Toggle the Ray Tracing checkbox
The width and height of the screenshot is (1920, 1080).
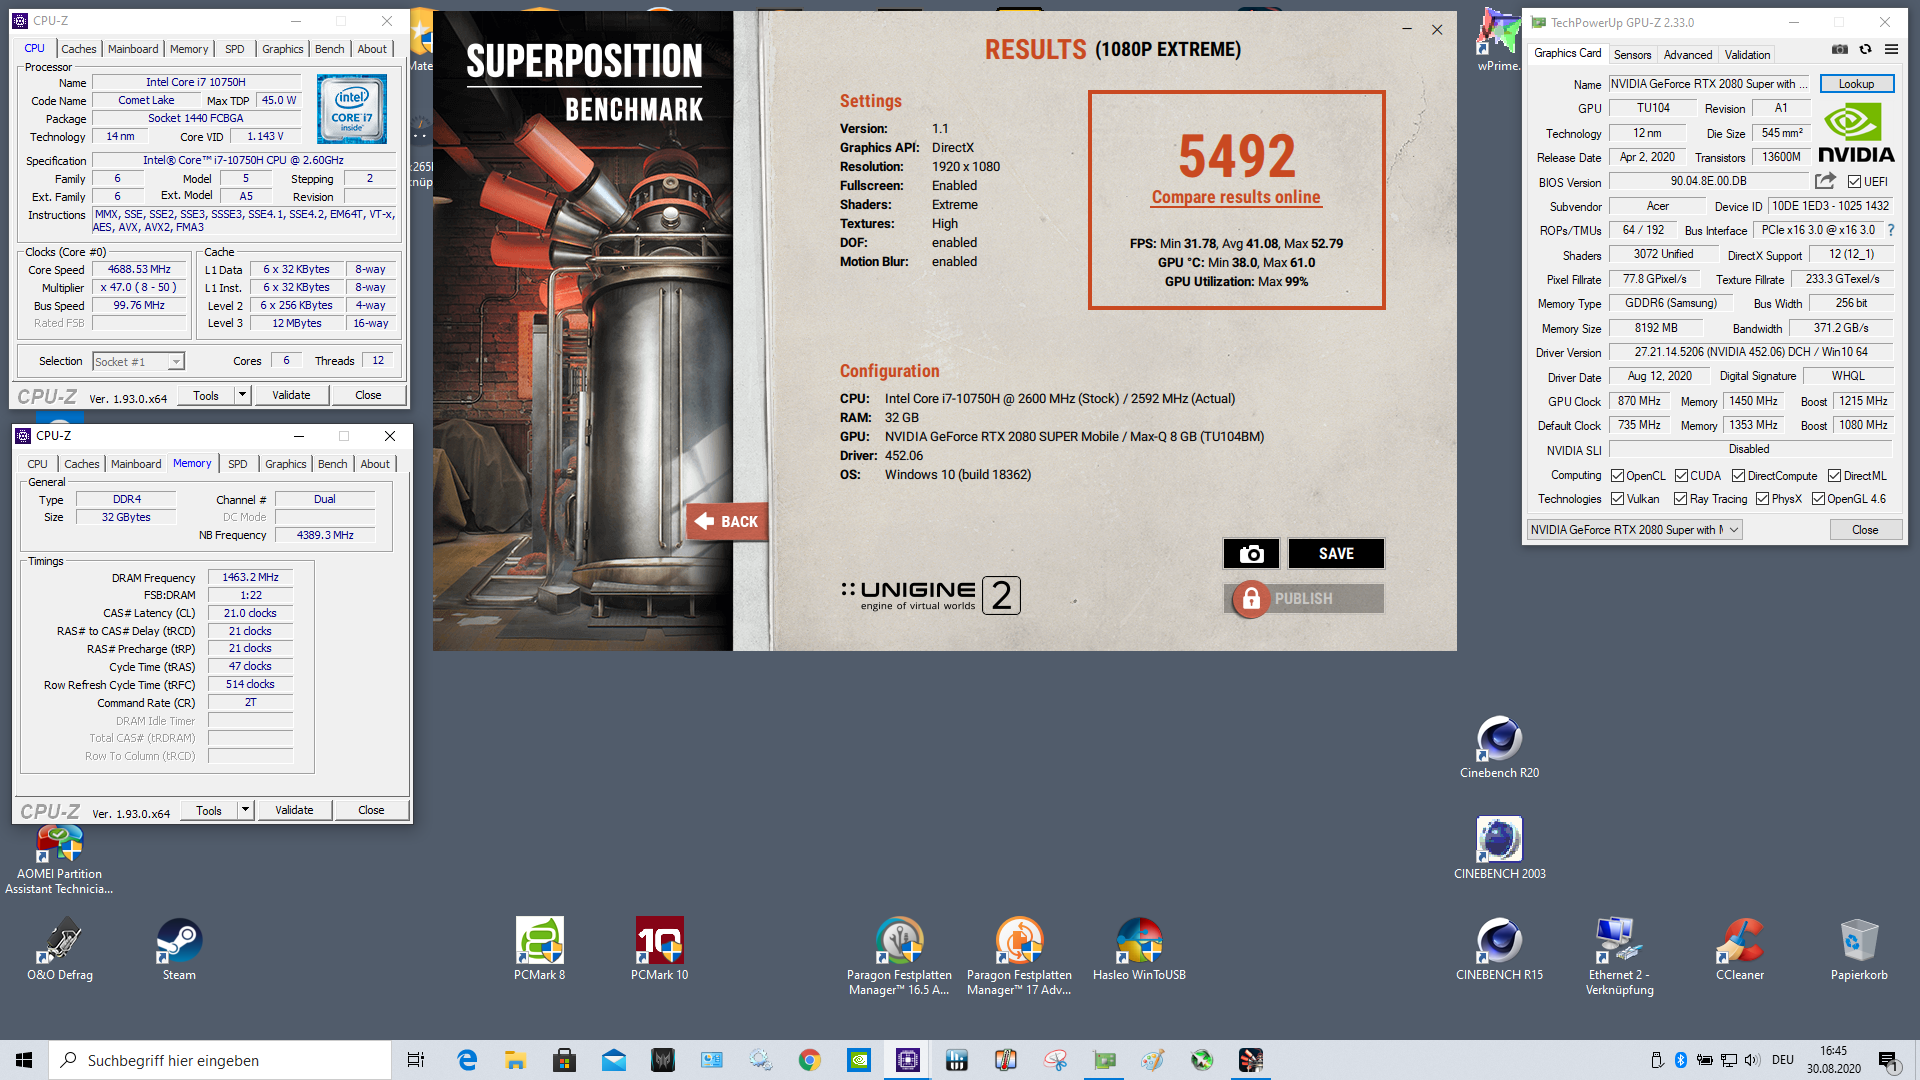1681,499
